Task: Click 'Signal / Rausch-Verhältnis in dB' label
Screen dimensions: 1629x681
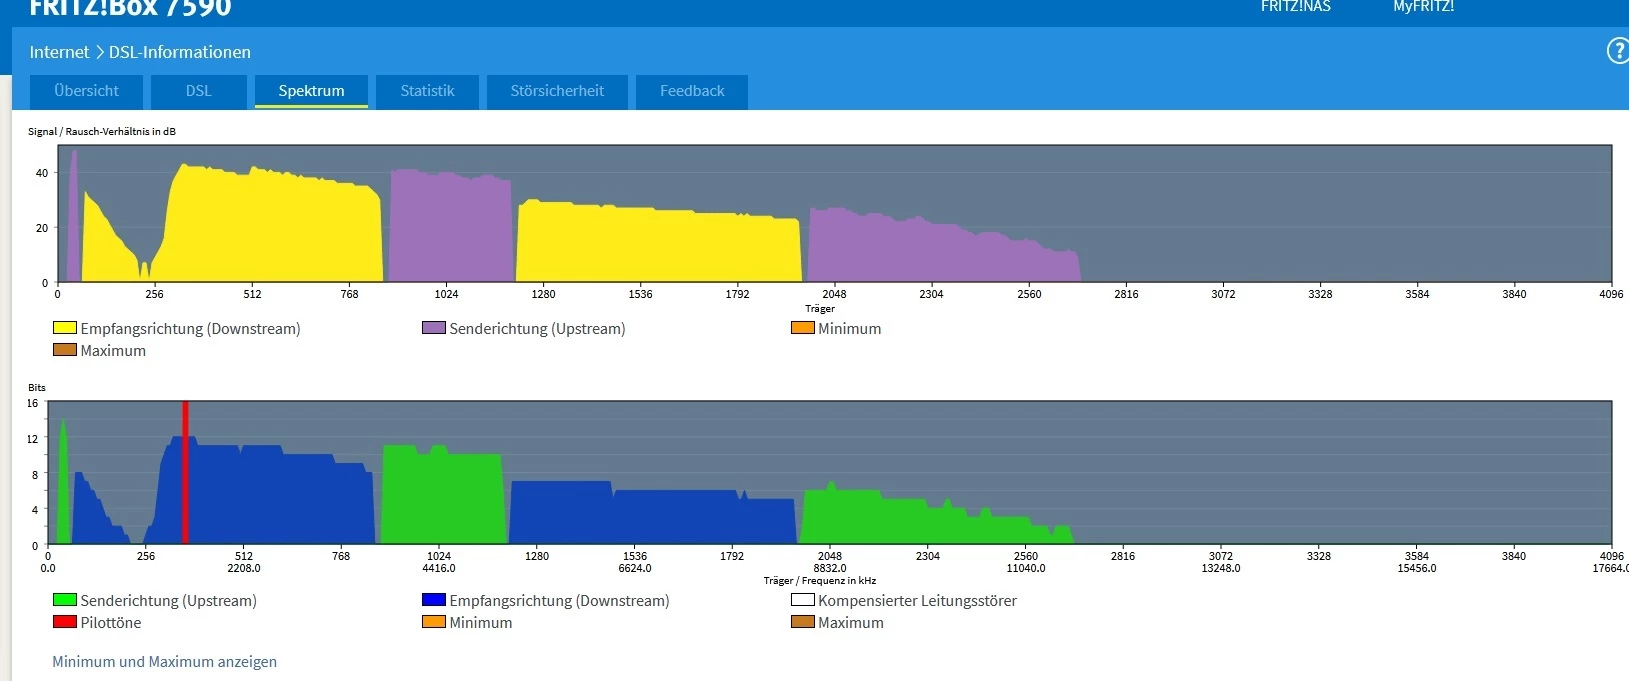Action: 102,131
